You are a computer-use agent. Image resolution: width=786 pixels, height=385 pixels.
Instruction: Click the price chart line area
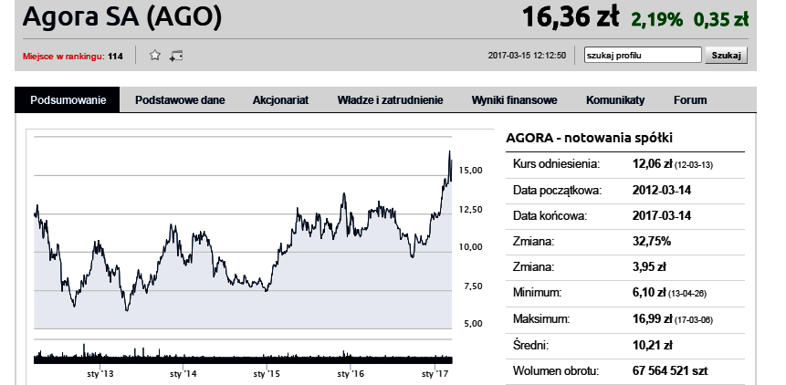click(243, 233)
